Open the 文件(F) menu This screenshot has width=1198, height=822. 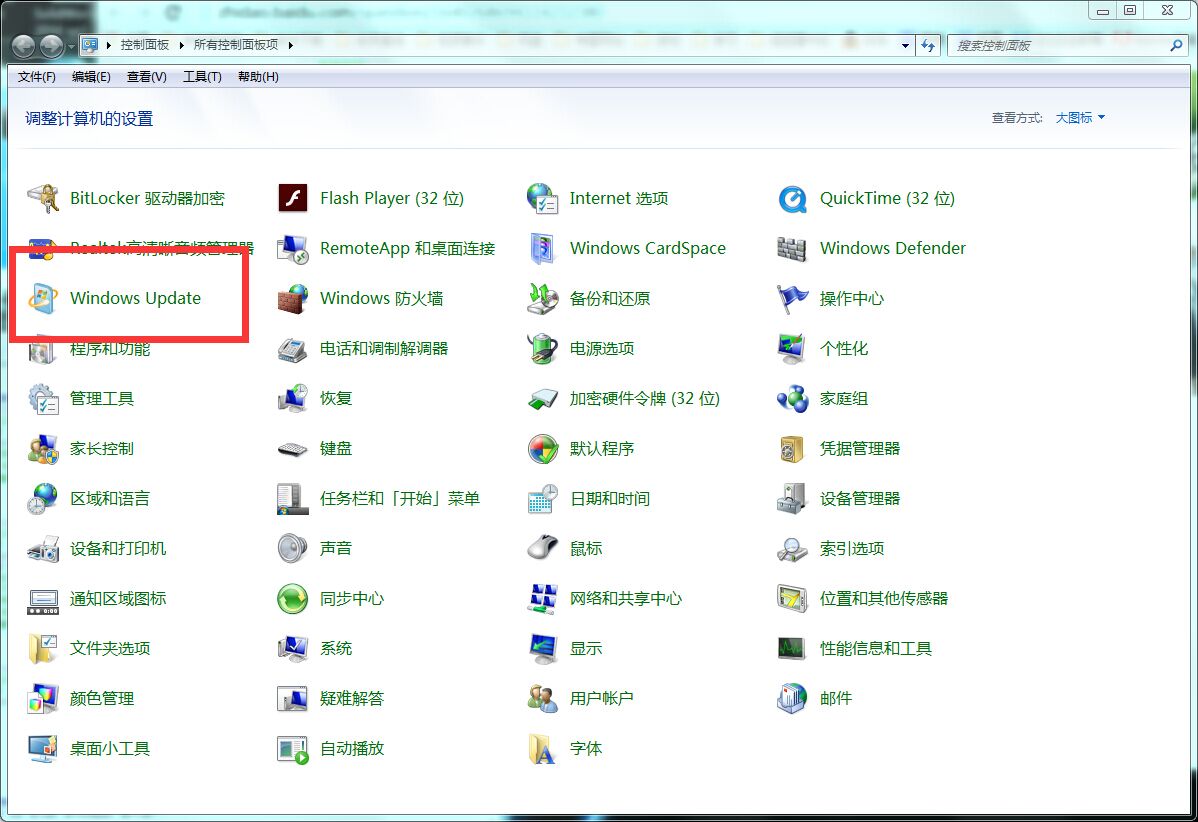(37, 77)
